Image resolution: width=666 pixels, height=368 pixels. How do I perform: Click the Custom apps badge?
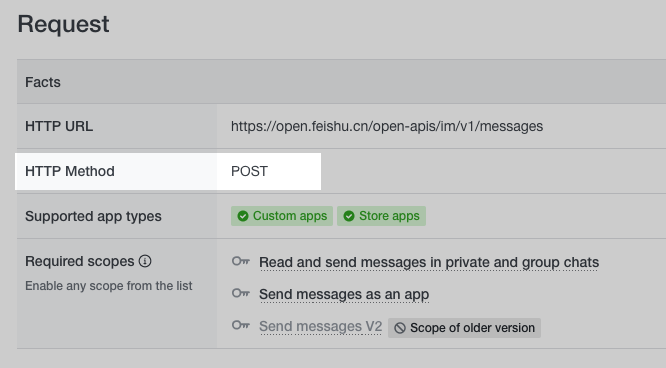282,216
